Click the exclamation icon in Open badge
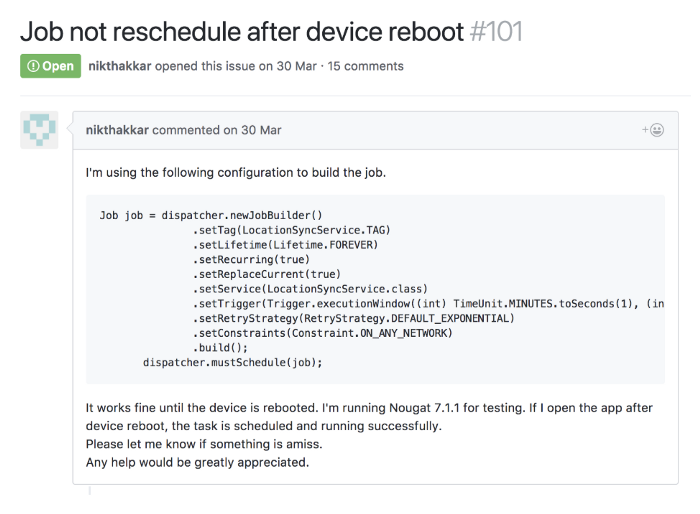Screen dimensions: 700x514 [32, 66]
